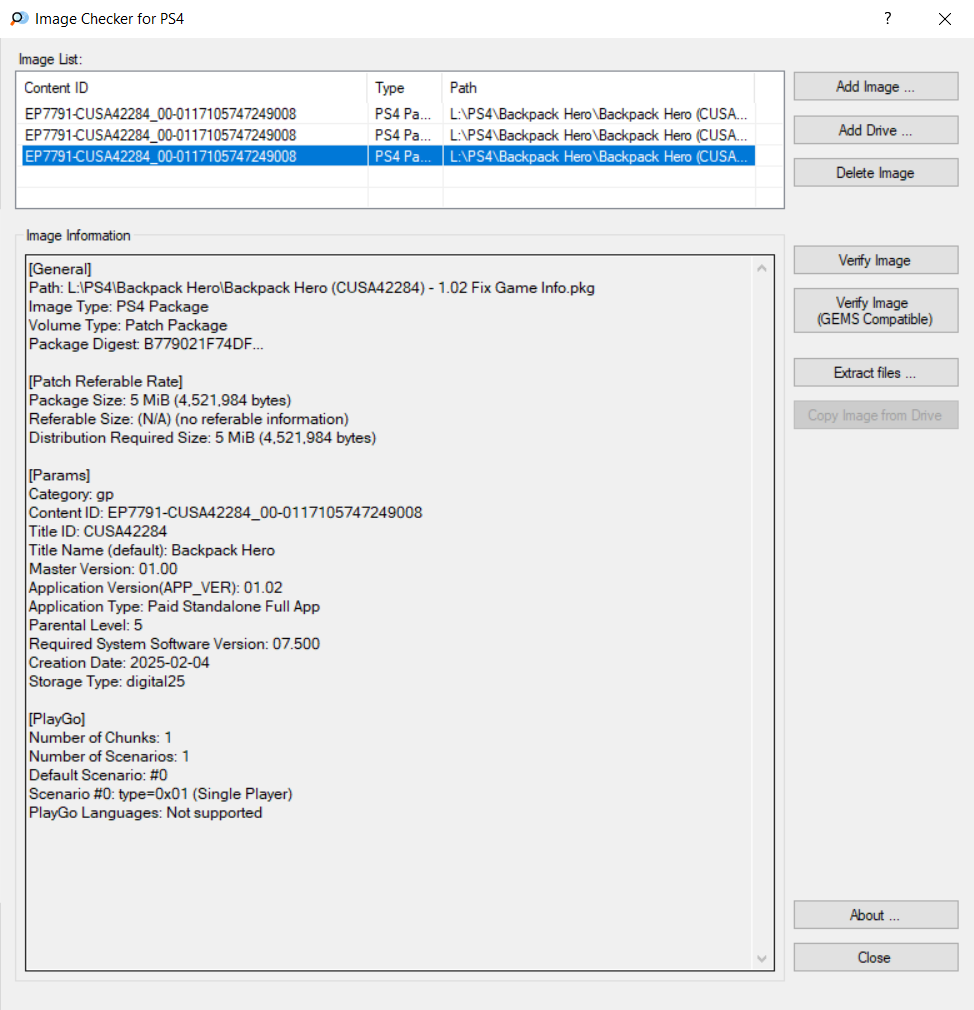Click the Referable Size (N/A) line
This screenshot has height=1010, width=974.
[189, 419]
